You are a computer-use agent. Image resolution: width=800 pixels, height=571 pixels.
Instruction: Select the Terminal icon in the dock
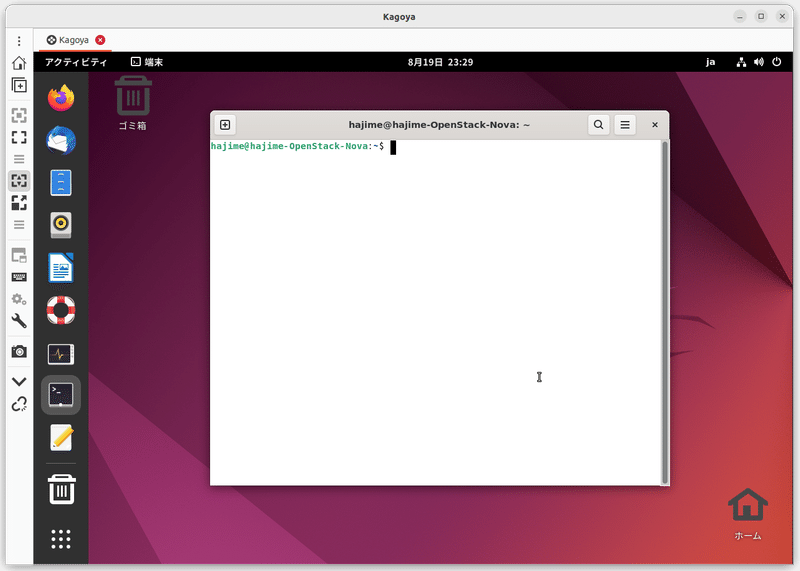[61, 395]
